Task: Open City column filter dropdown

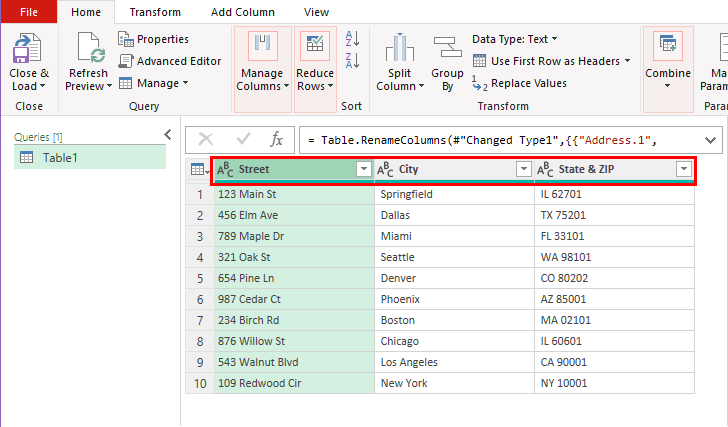Action: tap(524, 169)
